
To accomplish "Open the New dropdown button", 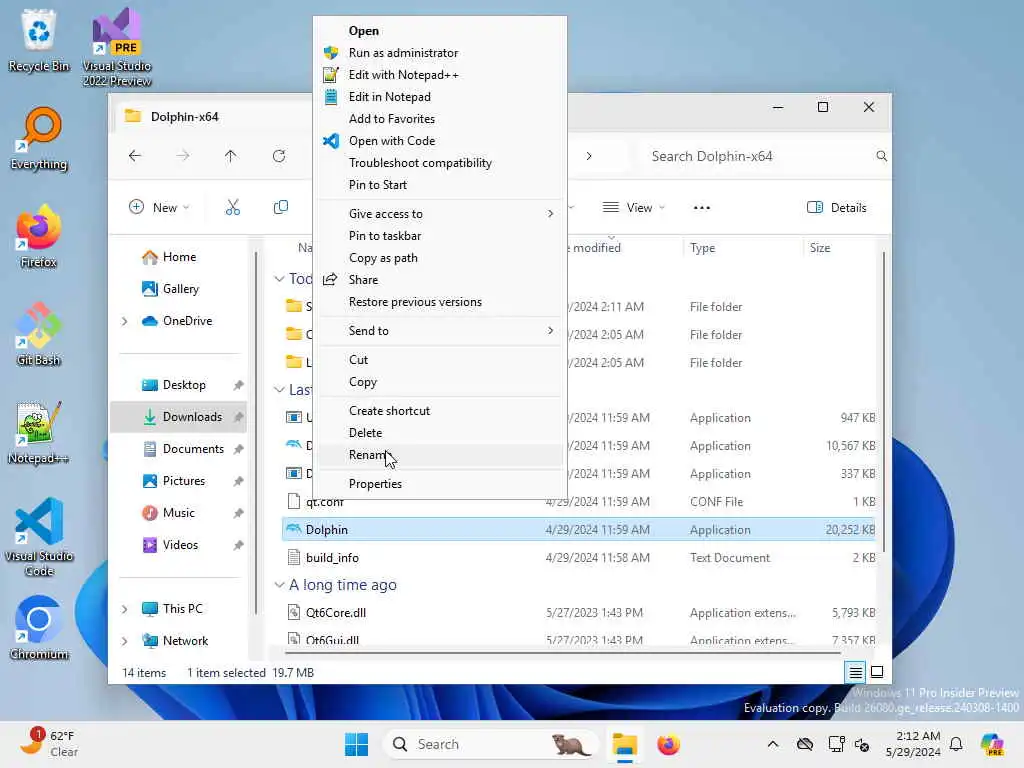I will point(159,208).
